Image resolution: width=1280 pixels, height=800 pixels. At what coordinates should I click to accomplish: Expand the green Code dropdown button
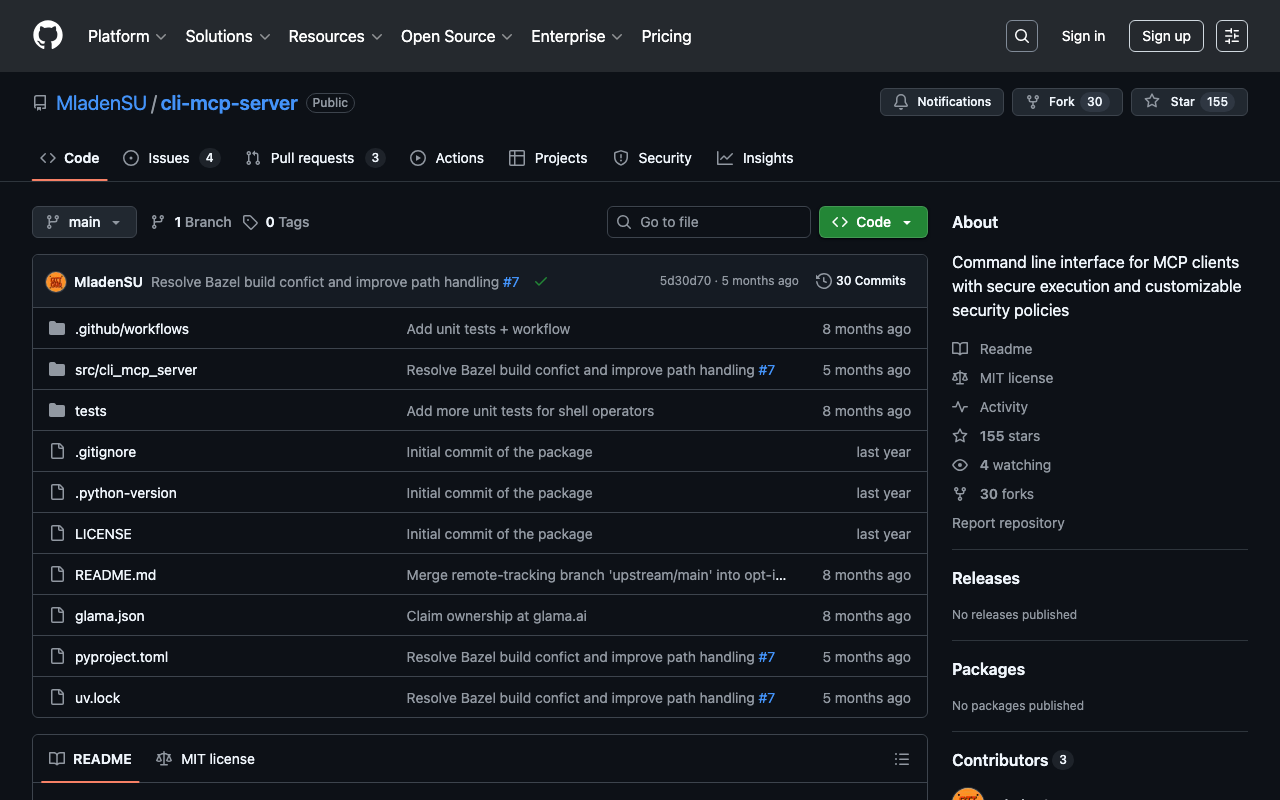point(872,222)
